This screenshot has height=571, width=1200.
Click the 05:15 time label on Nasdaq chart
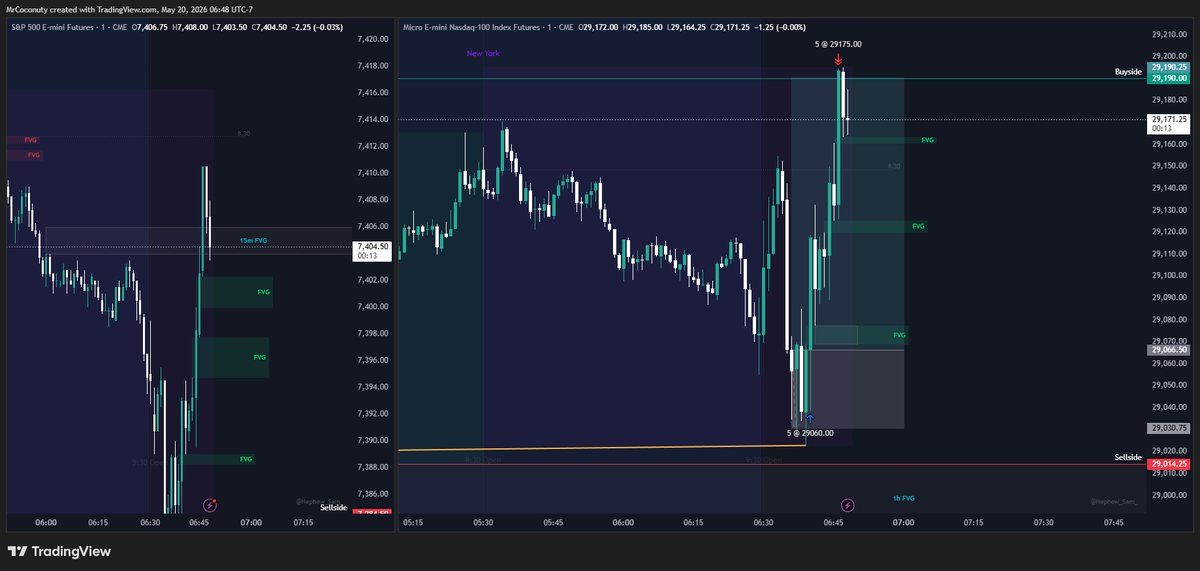point(414,522)
